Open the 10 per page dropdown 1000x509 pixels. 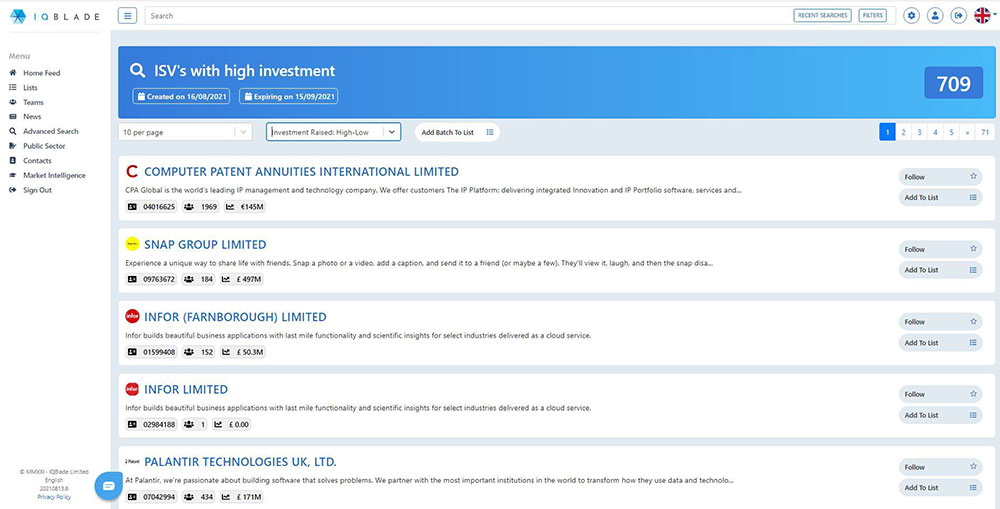185,132
